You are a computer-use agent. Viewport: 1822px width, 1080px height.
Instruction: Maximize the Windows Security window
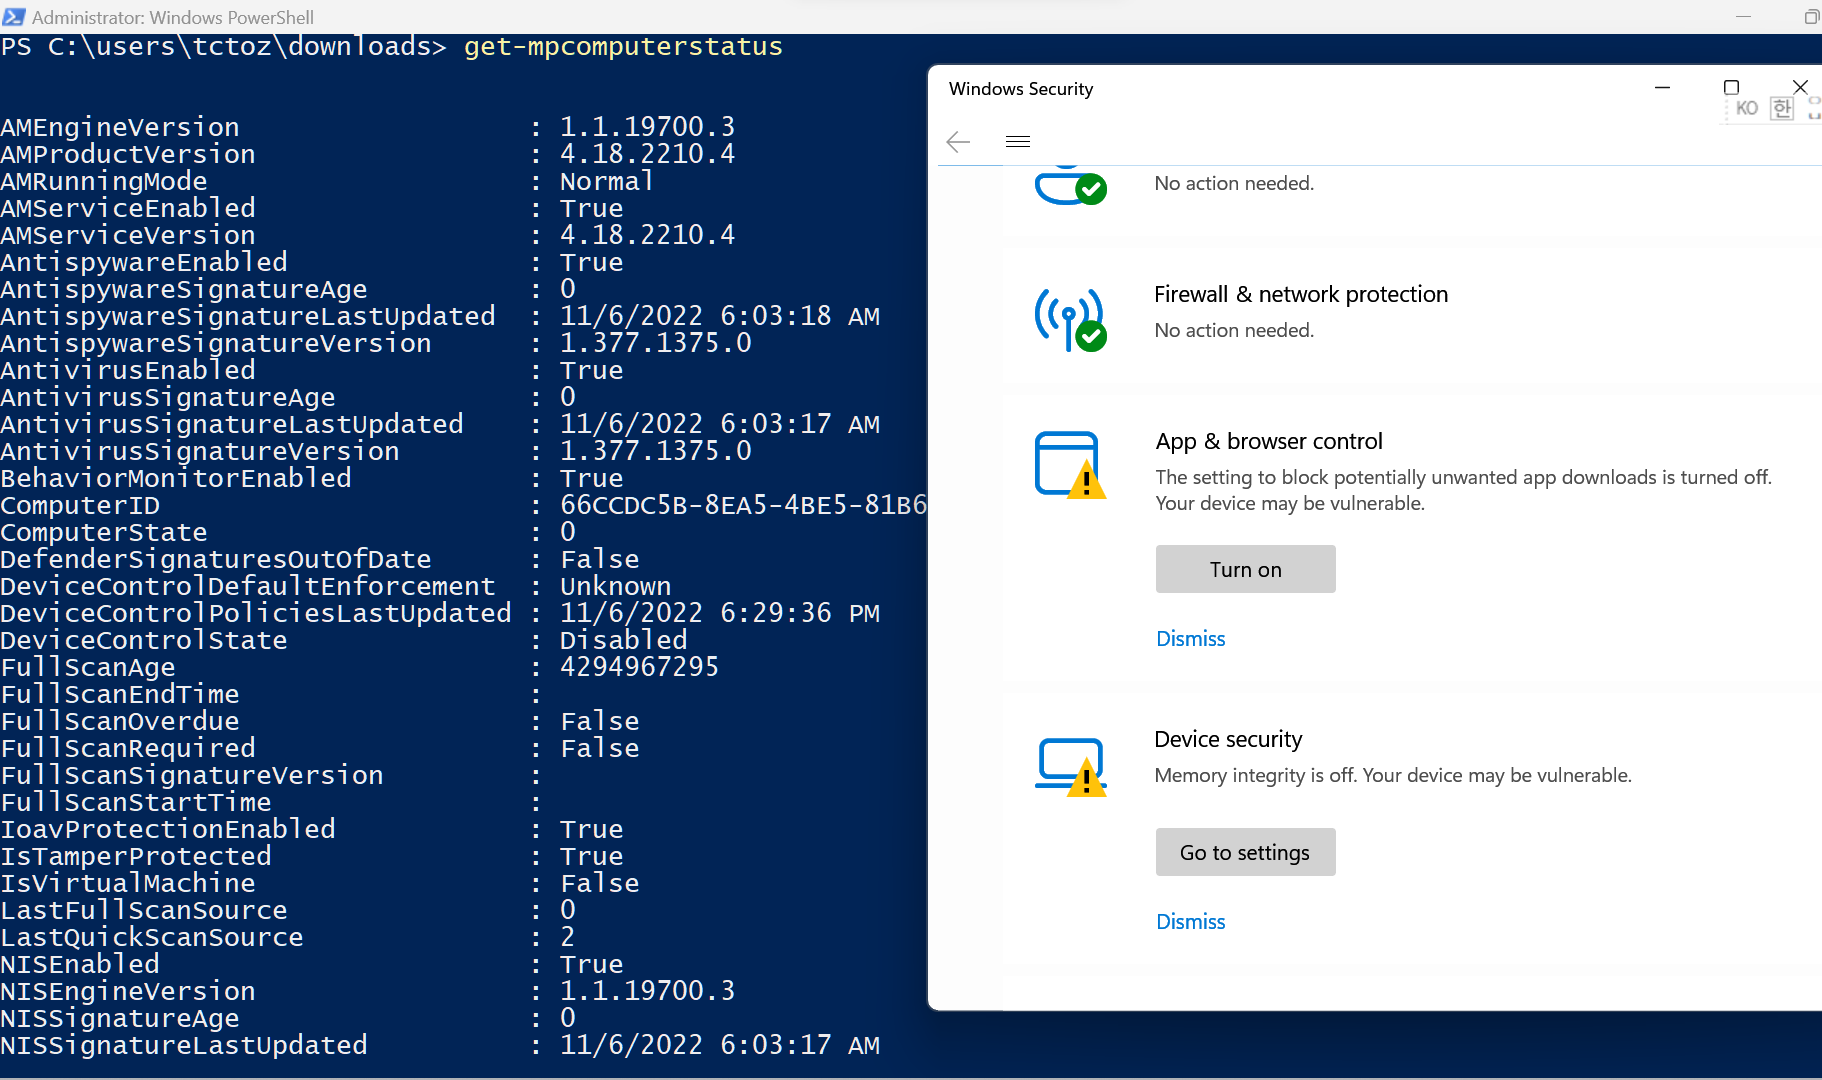click(1732, 88)
